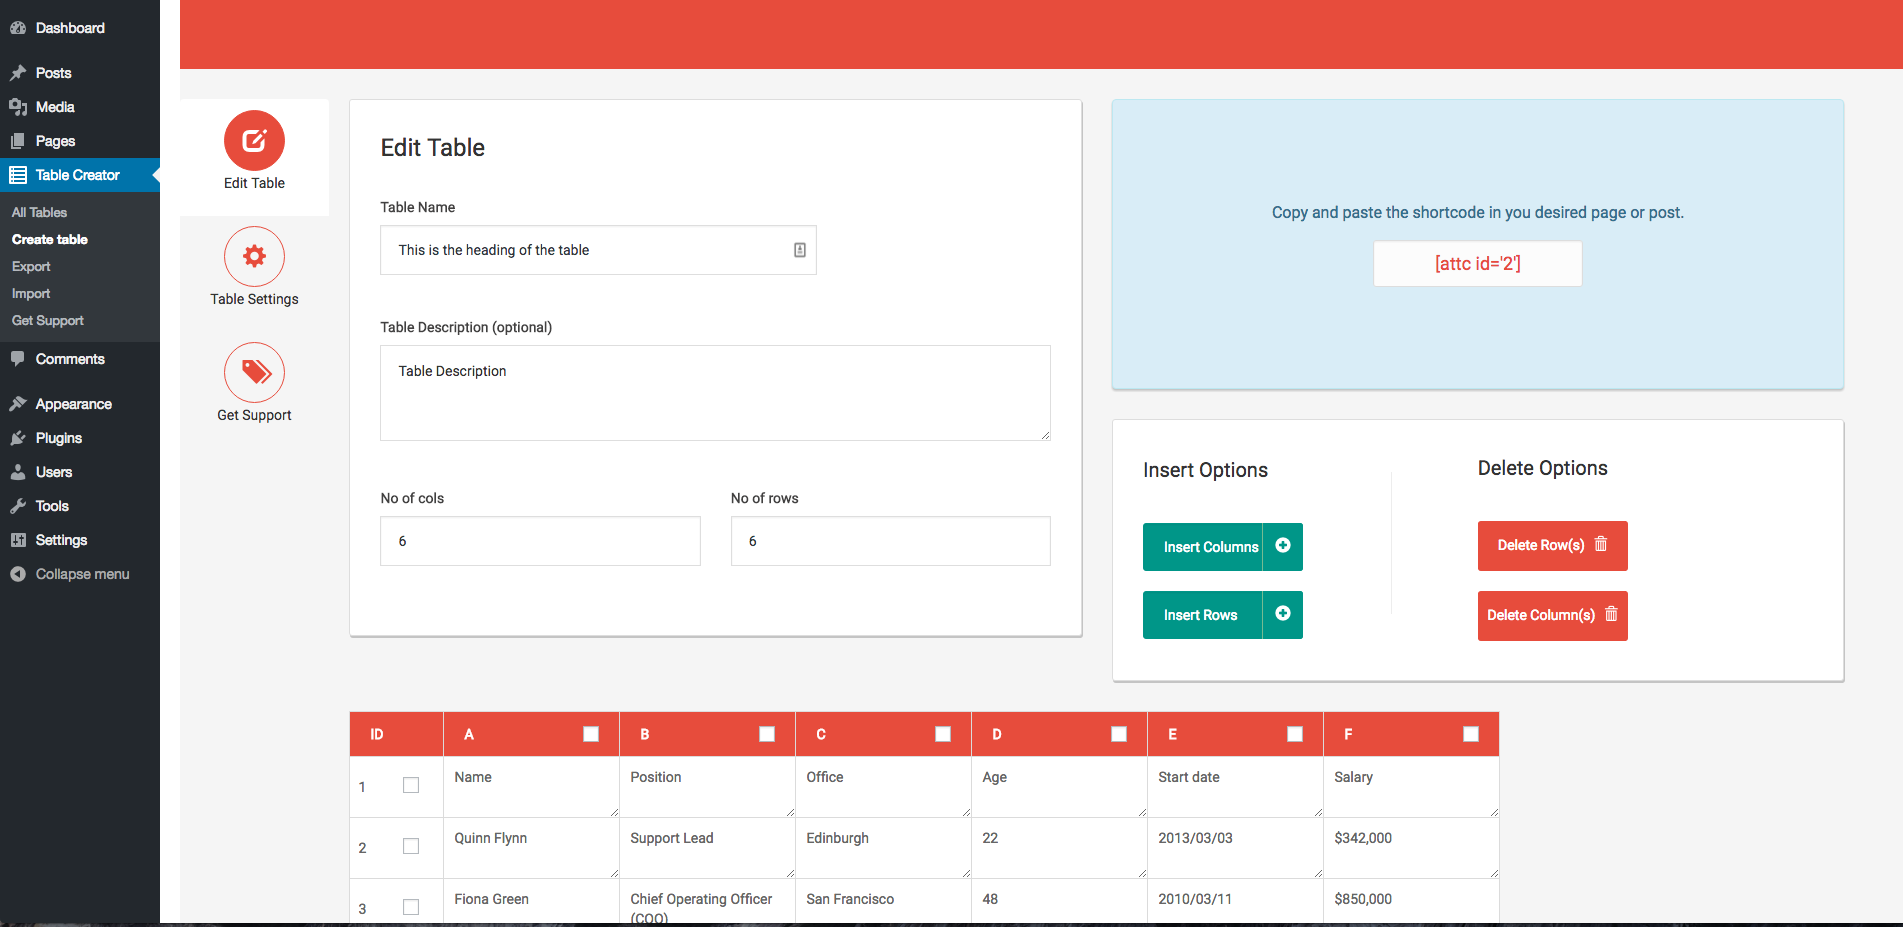Viewport: 1903px width, 927px height.
Task: Click the 'Age' cell in row 1
Action: click(x=1060, y=787)
